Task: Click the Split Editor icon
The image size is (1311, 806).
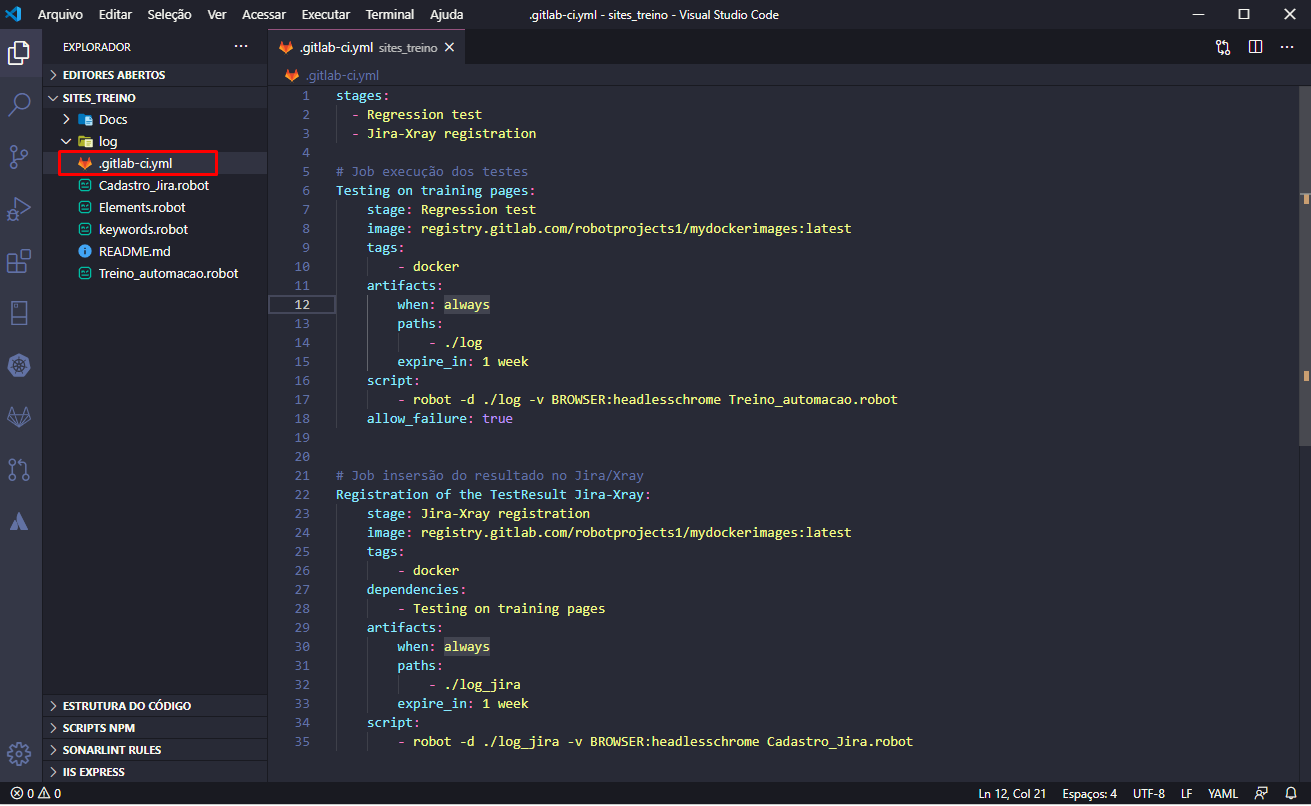Action: coord(1255,47)
